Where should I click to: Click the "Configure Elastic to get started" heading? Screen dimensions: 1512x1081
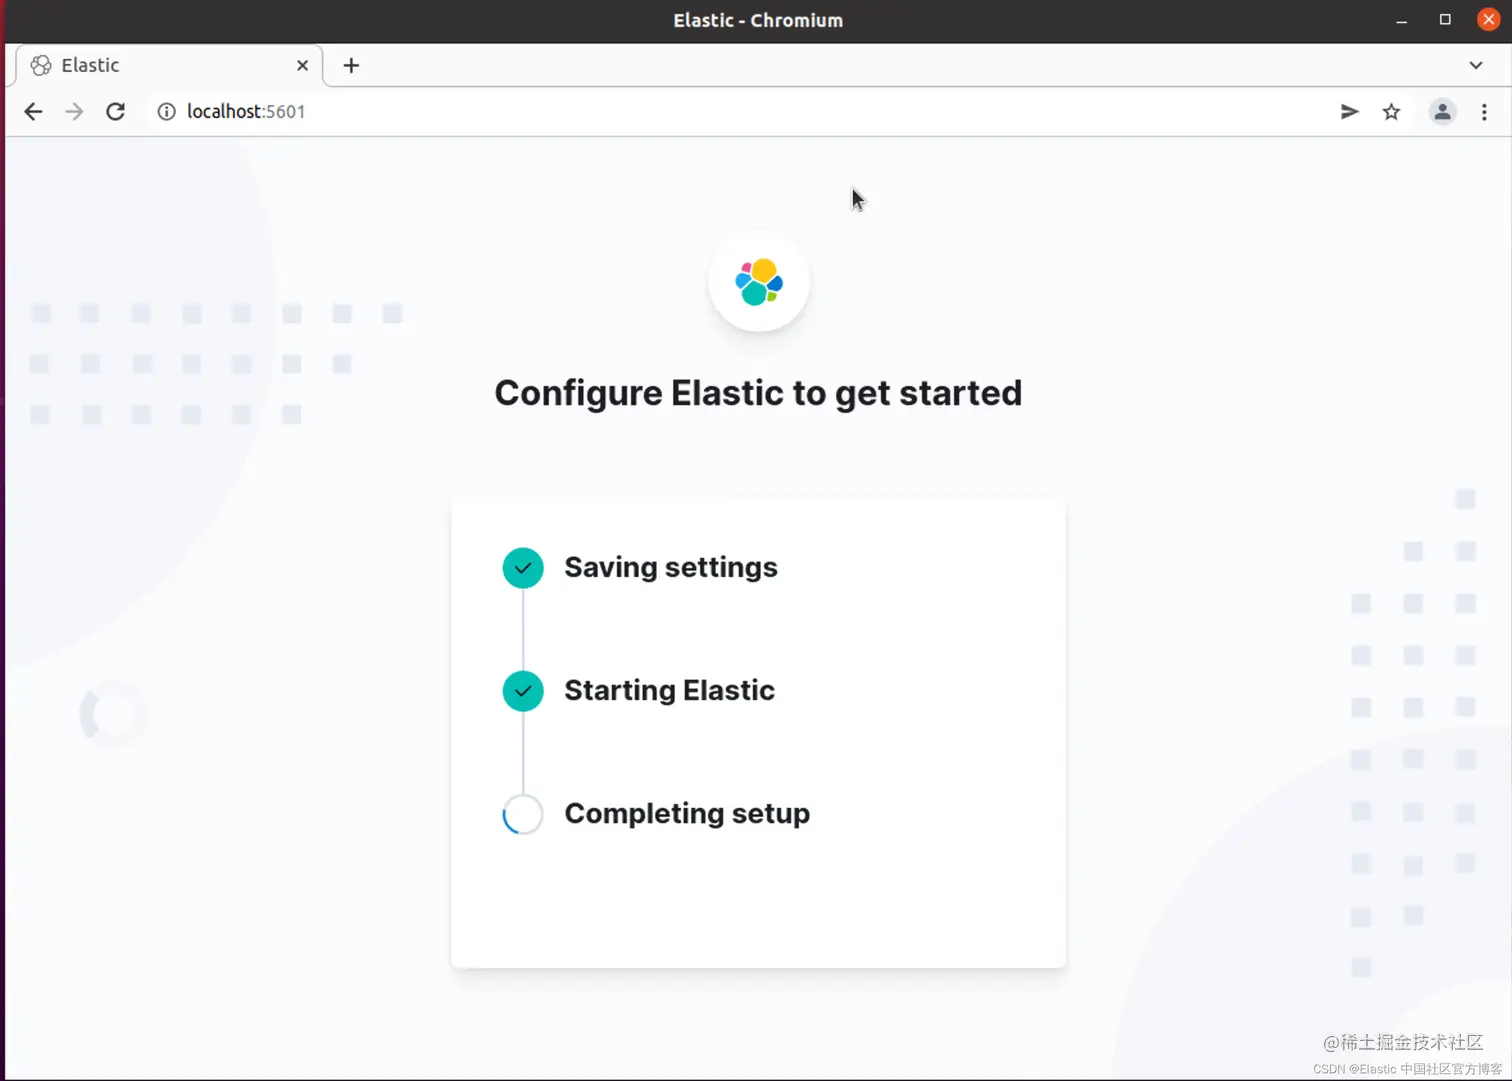pos(758,394)
